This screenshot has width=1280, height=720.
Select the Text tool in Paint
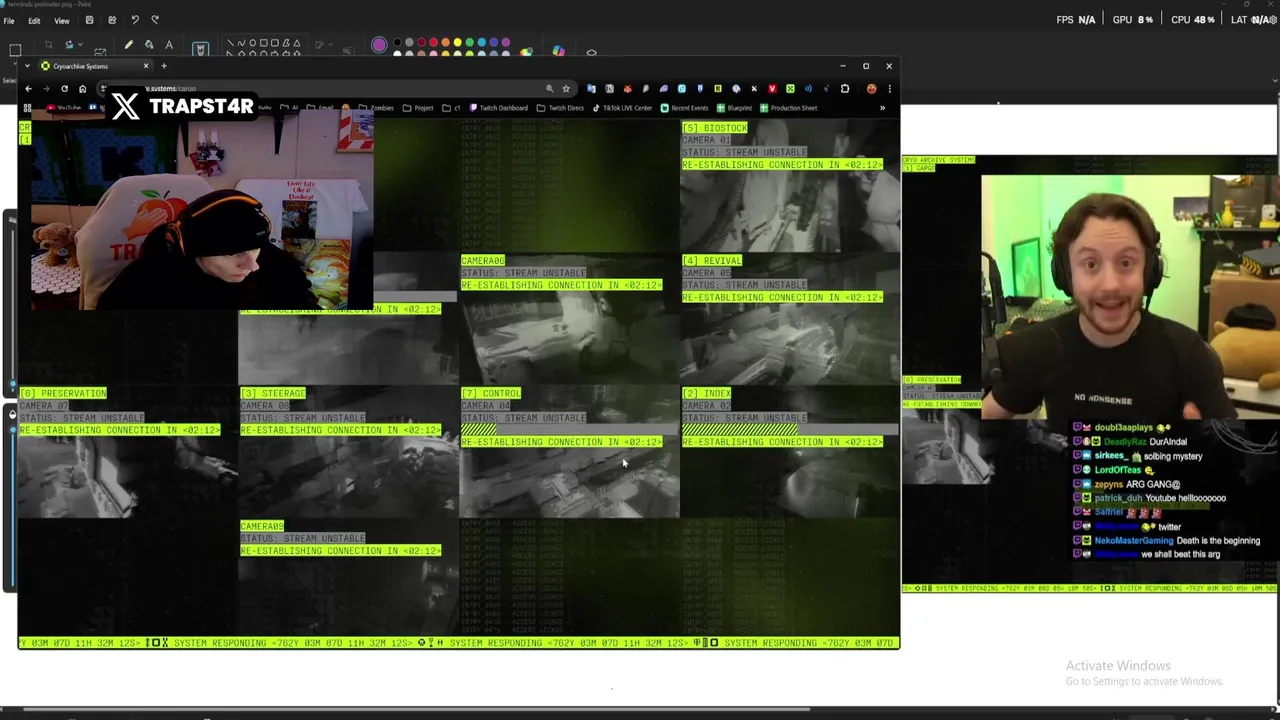pos(169,45)
